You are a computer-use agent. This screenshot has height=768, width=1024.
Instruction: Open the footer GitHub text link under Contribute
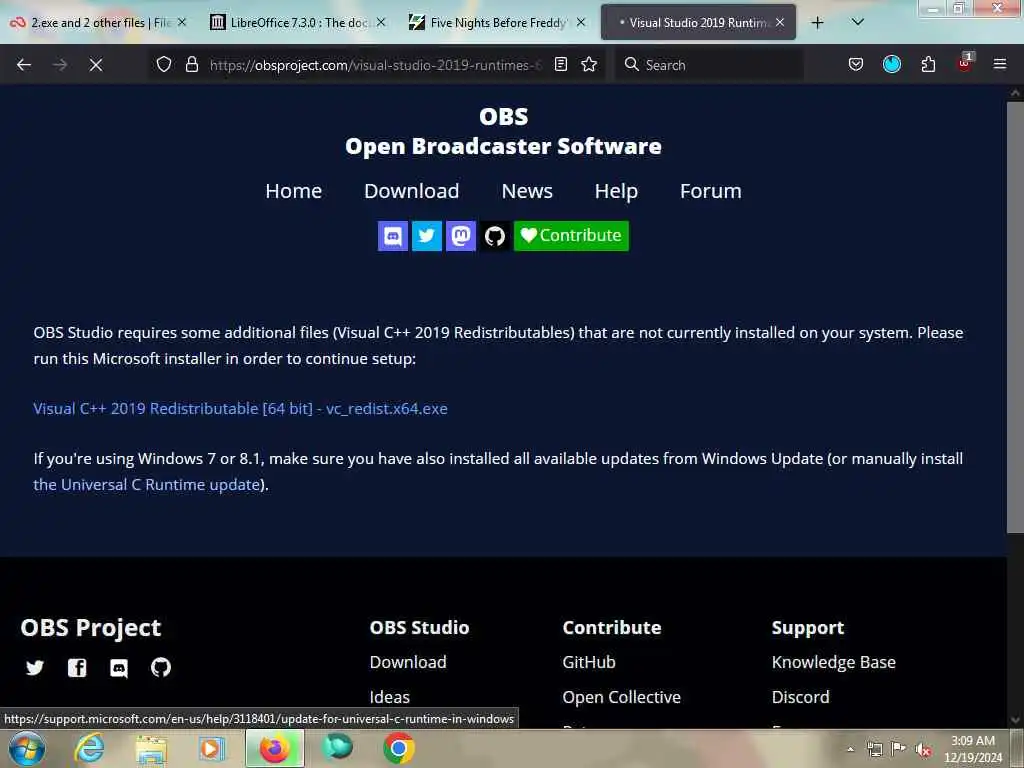589,662
